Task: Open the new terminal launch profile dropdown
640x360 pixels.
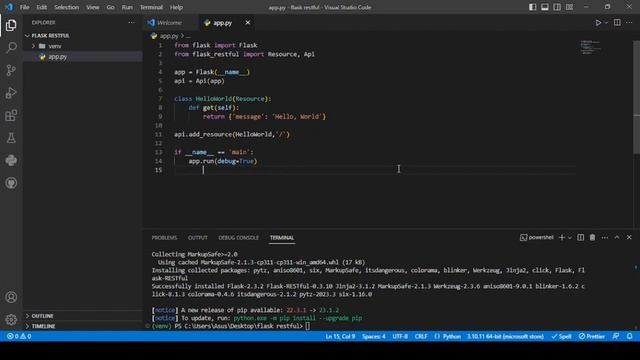Action: pos(570,238)
